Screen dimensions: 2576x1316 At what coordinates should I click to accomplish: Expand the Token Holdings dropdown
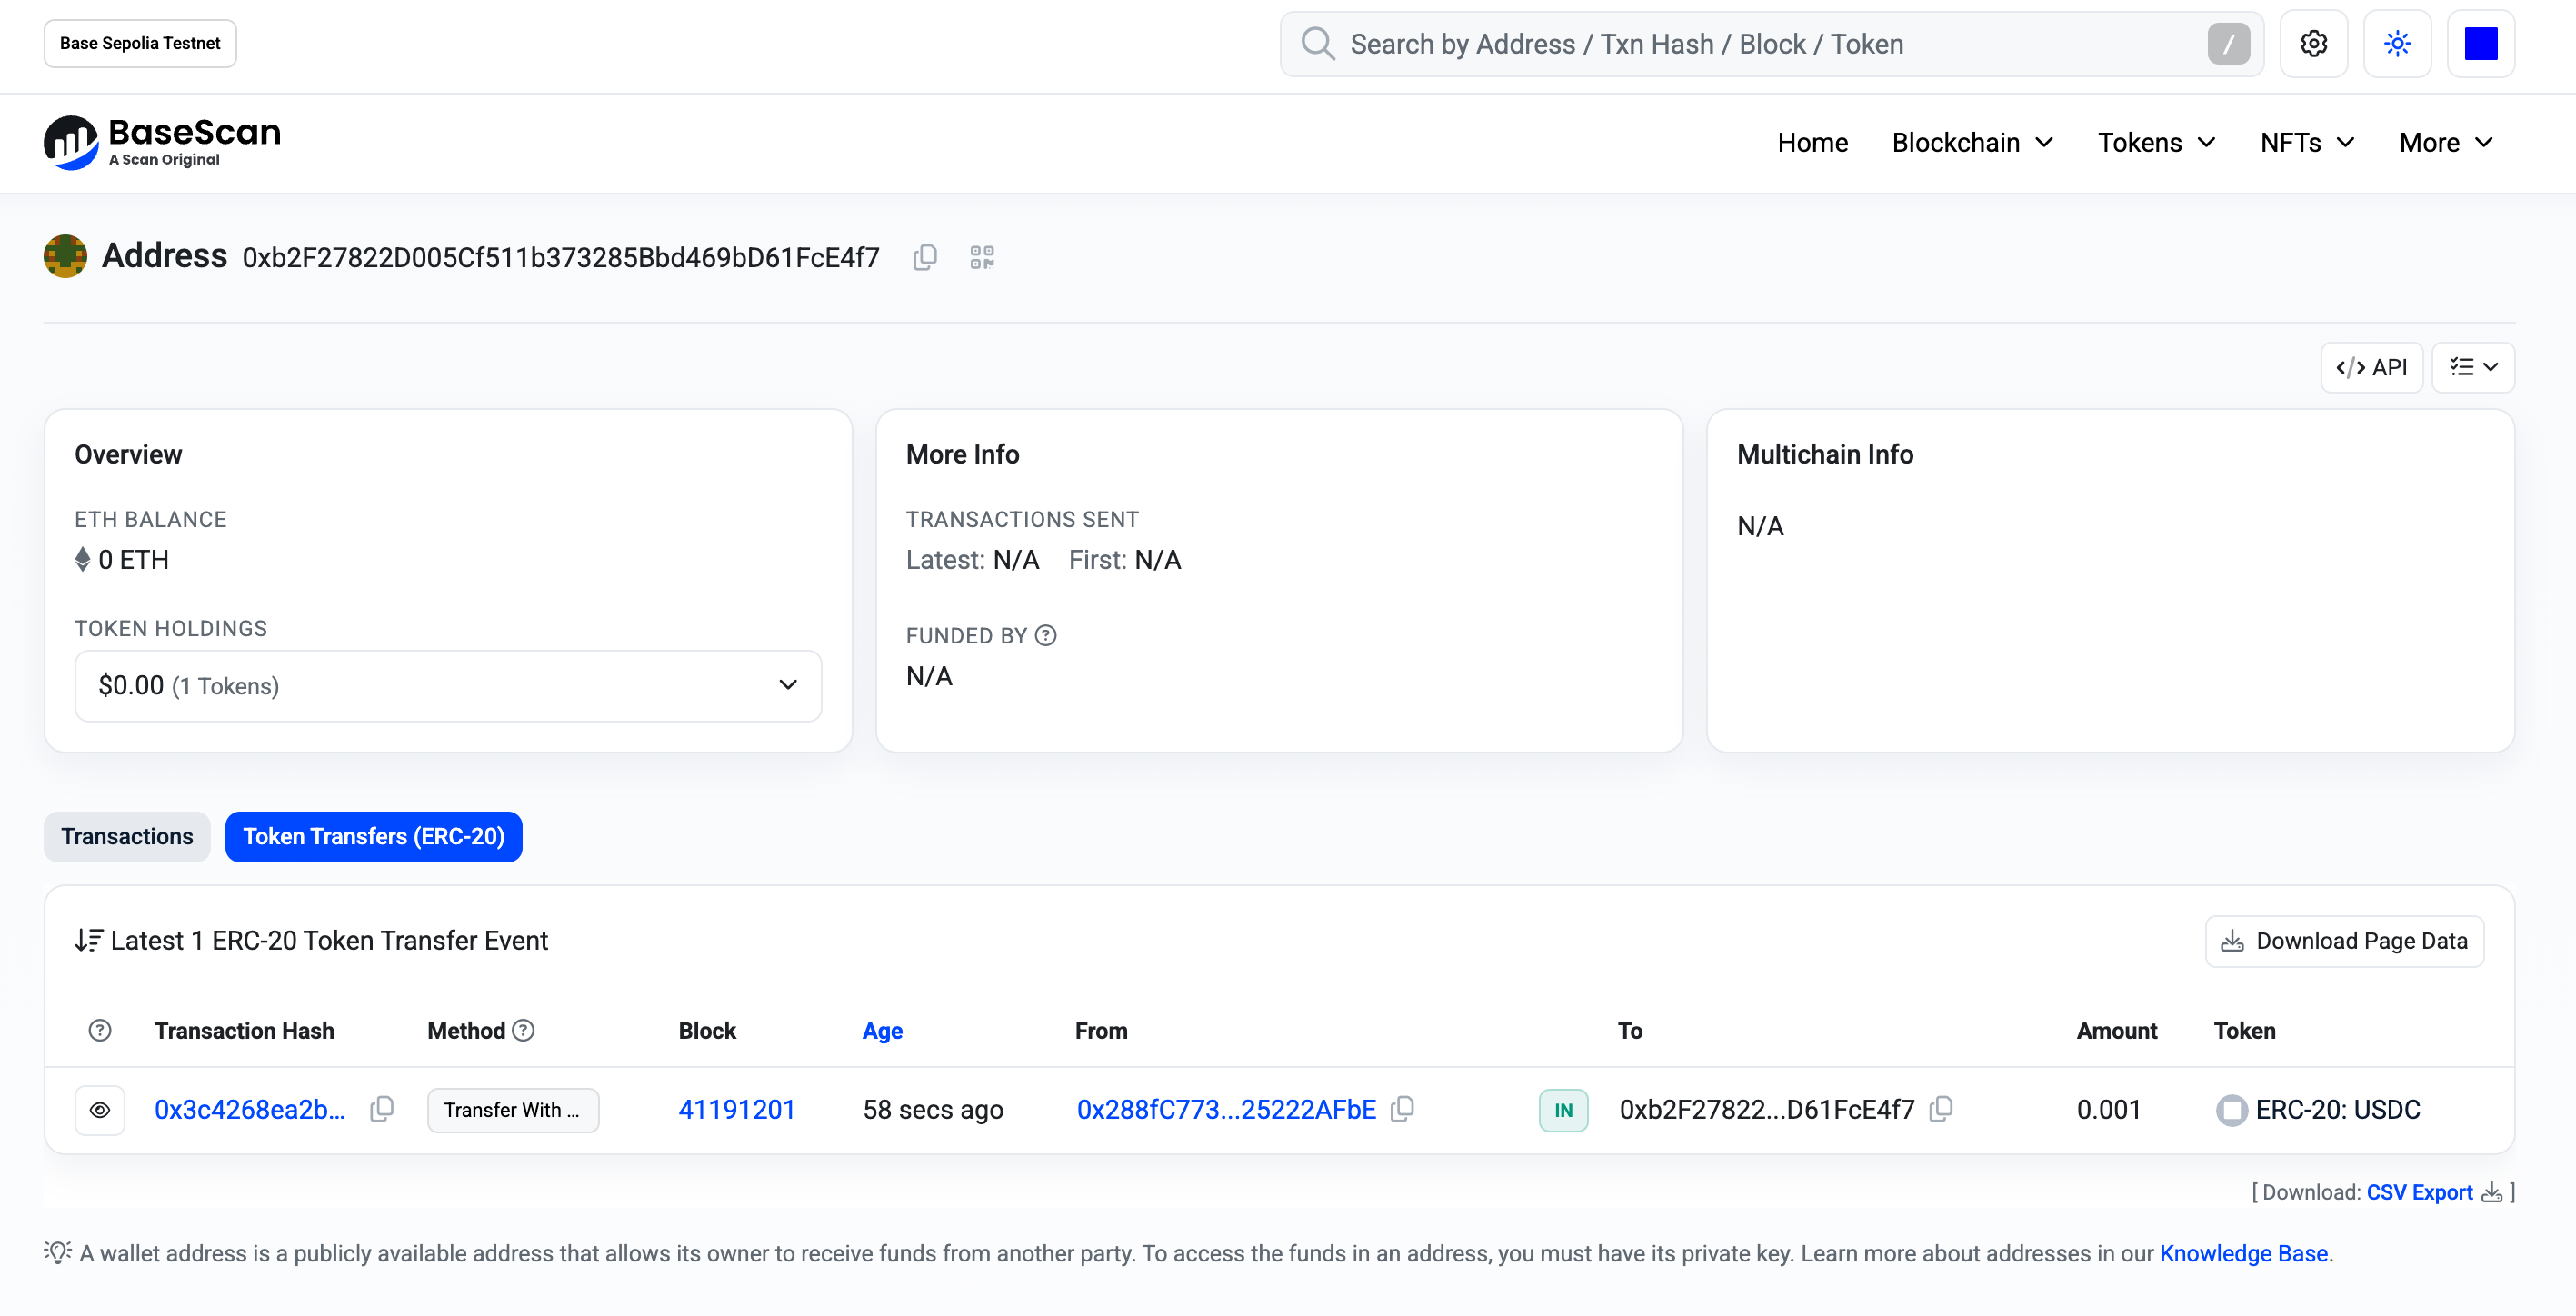point(448,686)
